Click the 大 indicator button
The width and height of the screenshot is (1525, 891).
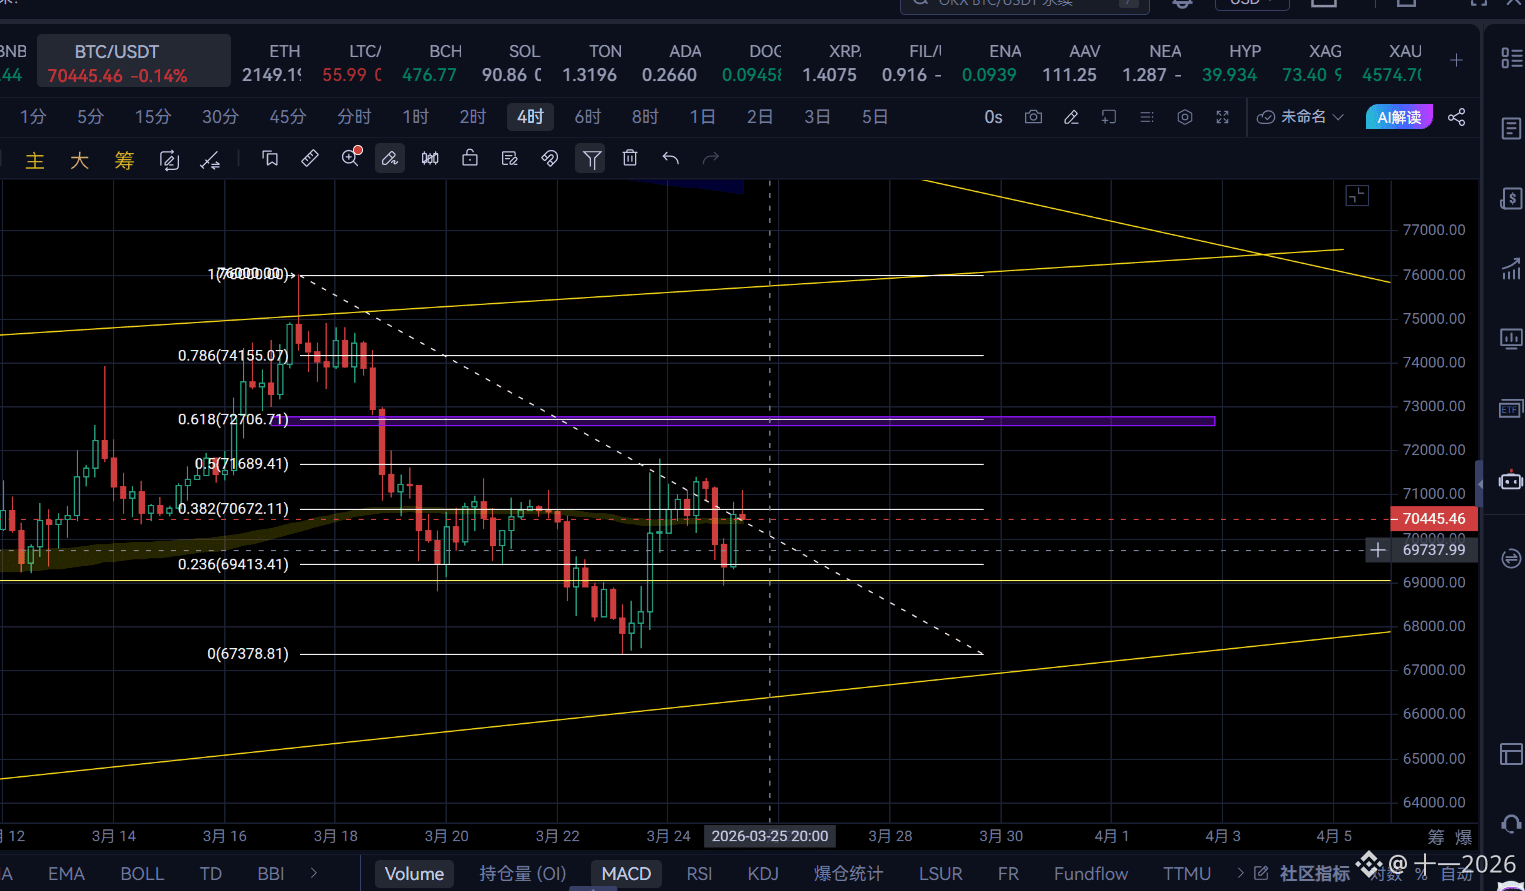(x=80, y=161)
